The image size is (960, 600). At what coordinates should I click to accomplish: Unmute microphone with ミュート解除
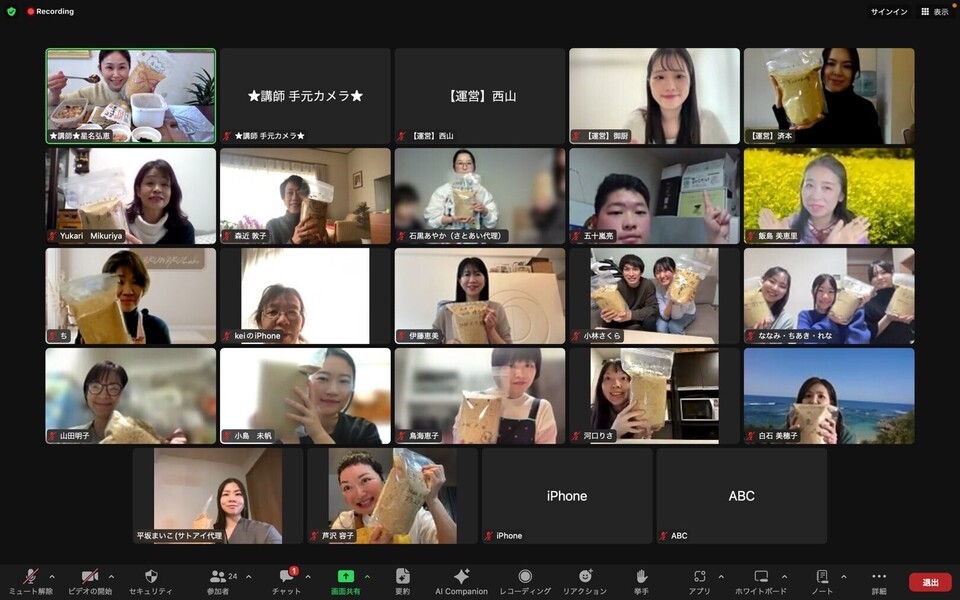click(x=31, y=578)
